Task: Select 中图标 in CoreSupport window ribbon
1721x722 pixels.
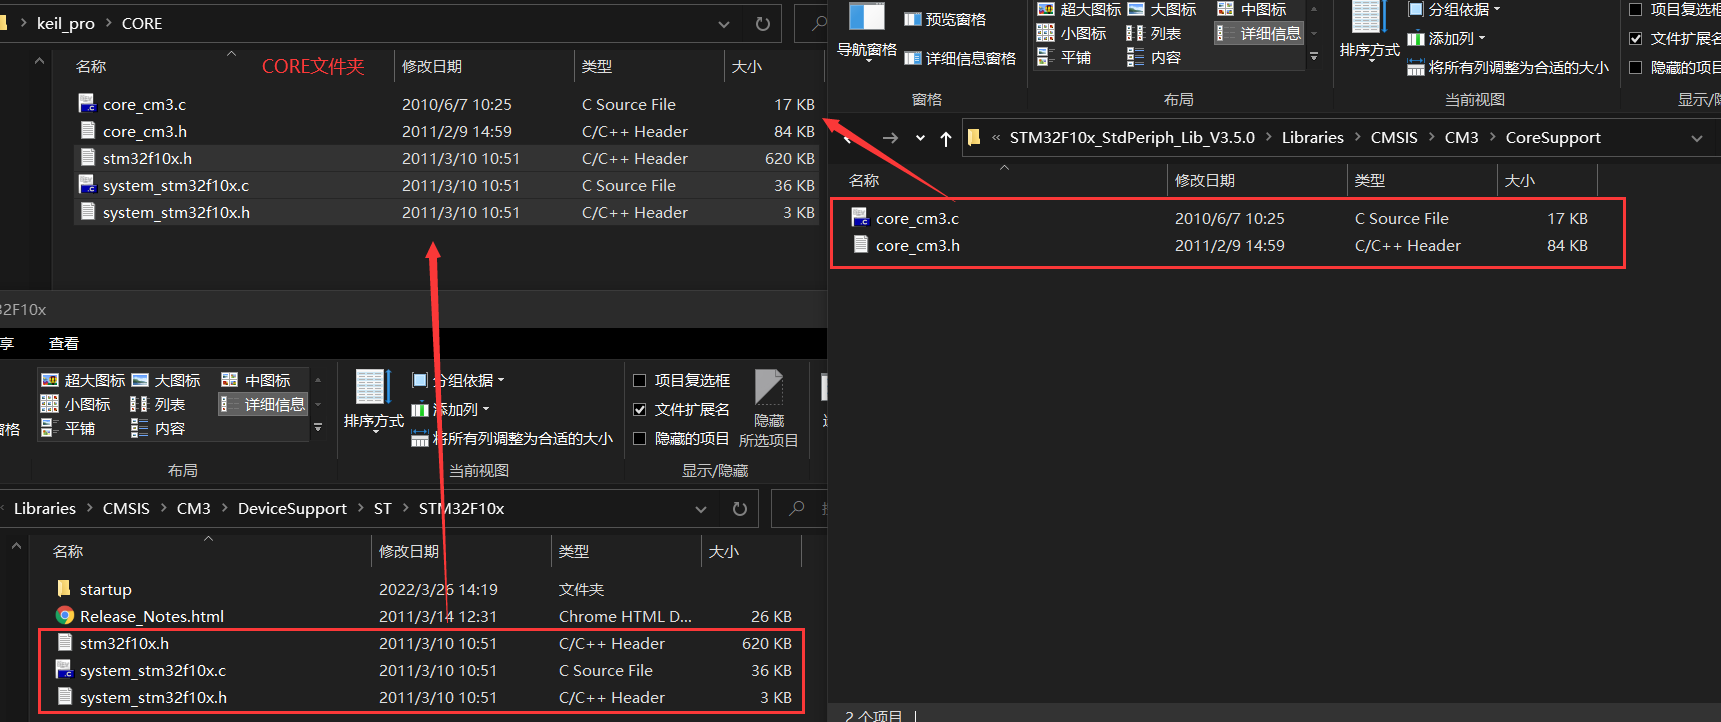Action: 1252,9
